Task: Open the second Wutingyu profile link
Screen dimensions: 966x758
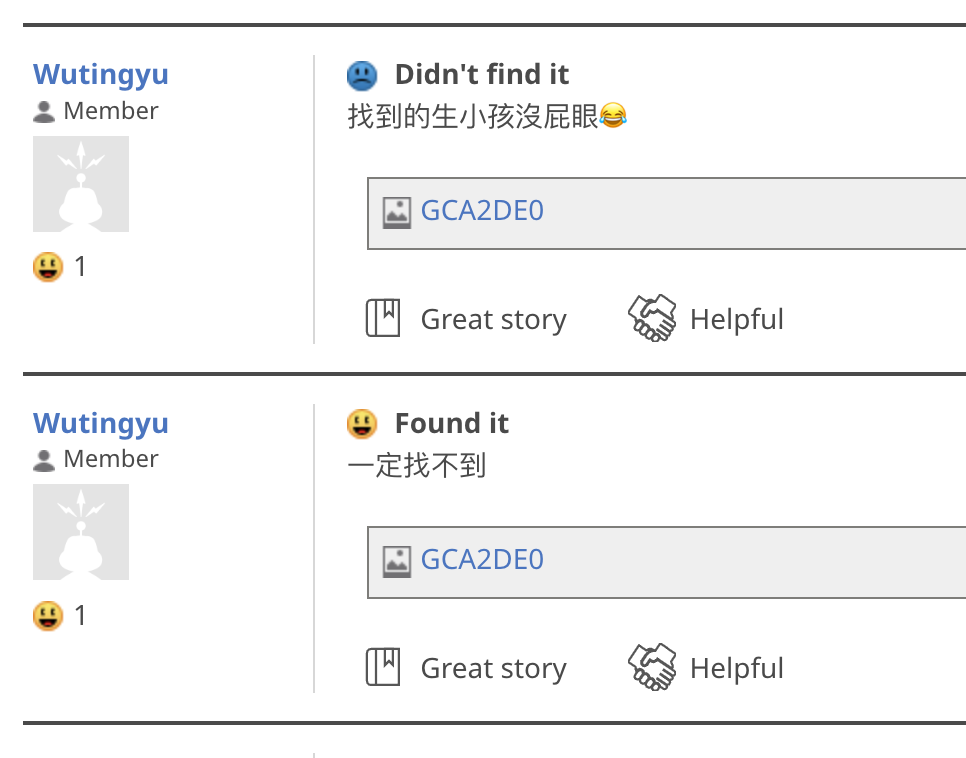Action: pos(100,423)
